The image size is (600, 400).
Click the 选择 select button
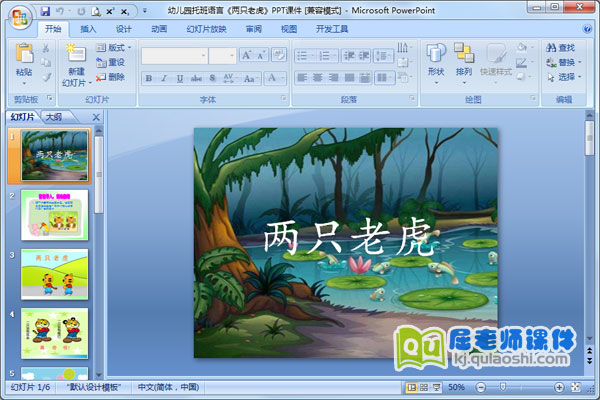[564, 77]
